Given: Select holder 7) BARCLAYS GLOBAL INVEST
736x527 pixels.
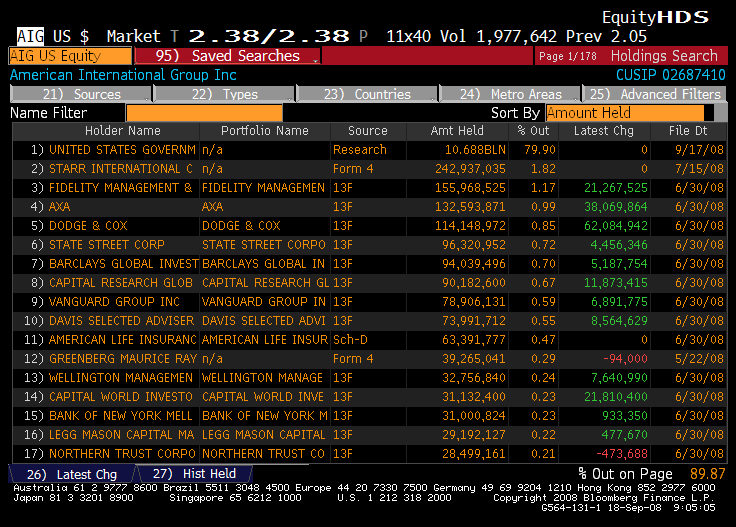Looking at the screenshot, I should click(115, 264).
